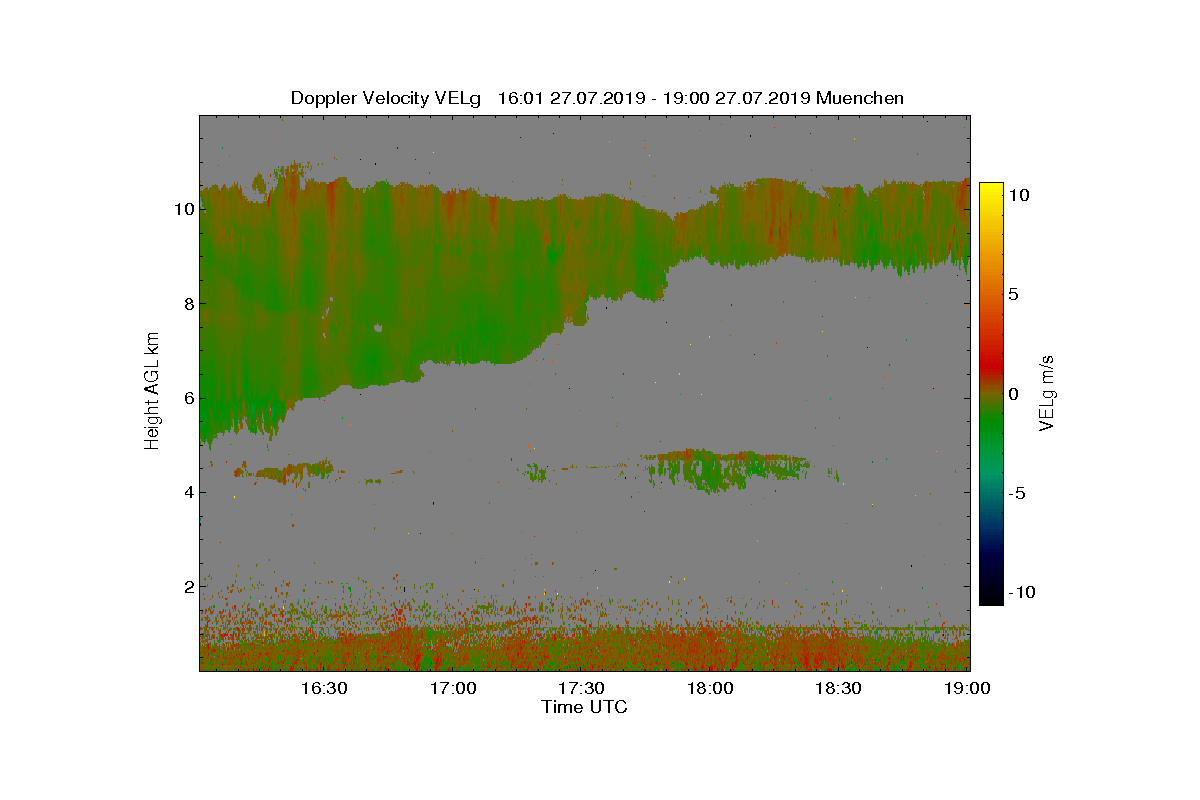Click the black bottom of the colorbar
Image resolution: width=1200 pixels, height=800 pixels.
click(991, 596)
